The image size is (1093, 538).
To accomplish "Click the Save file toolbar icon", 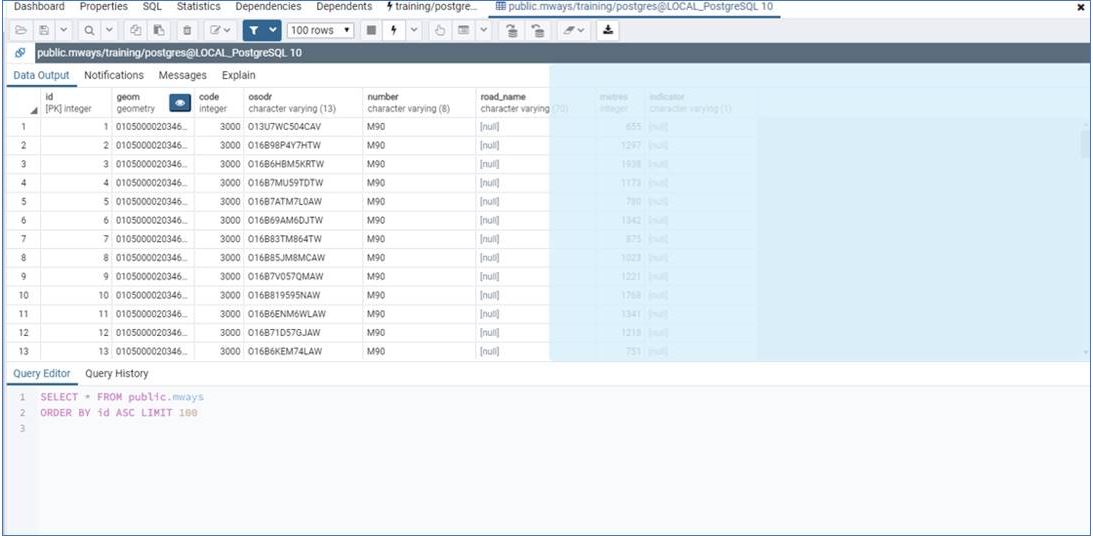I will coord(44,30).
